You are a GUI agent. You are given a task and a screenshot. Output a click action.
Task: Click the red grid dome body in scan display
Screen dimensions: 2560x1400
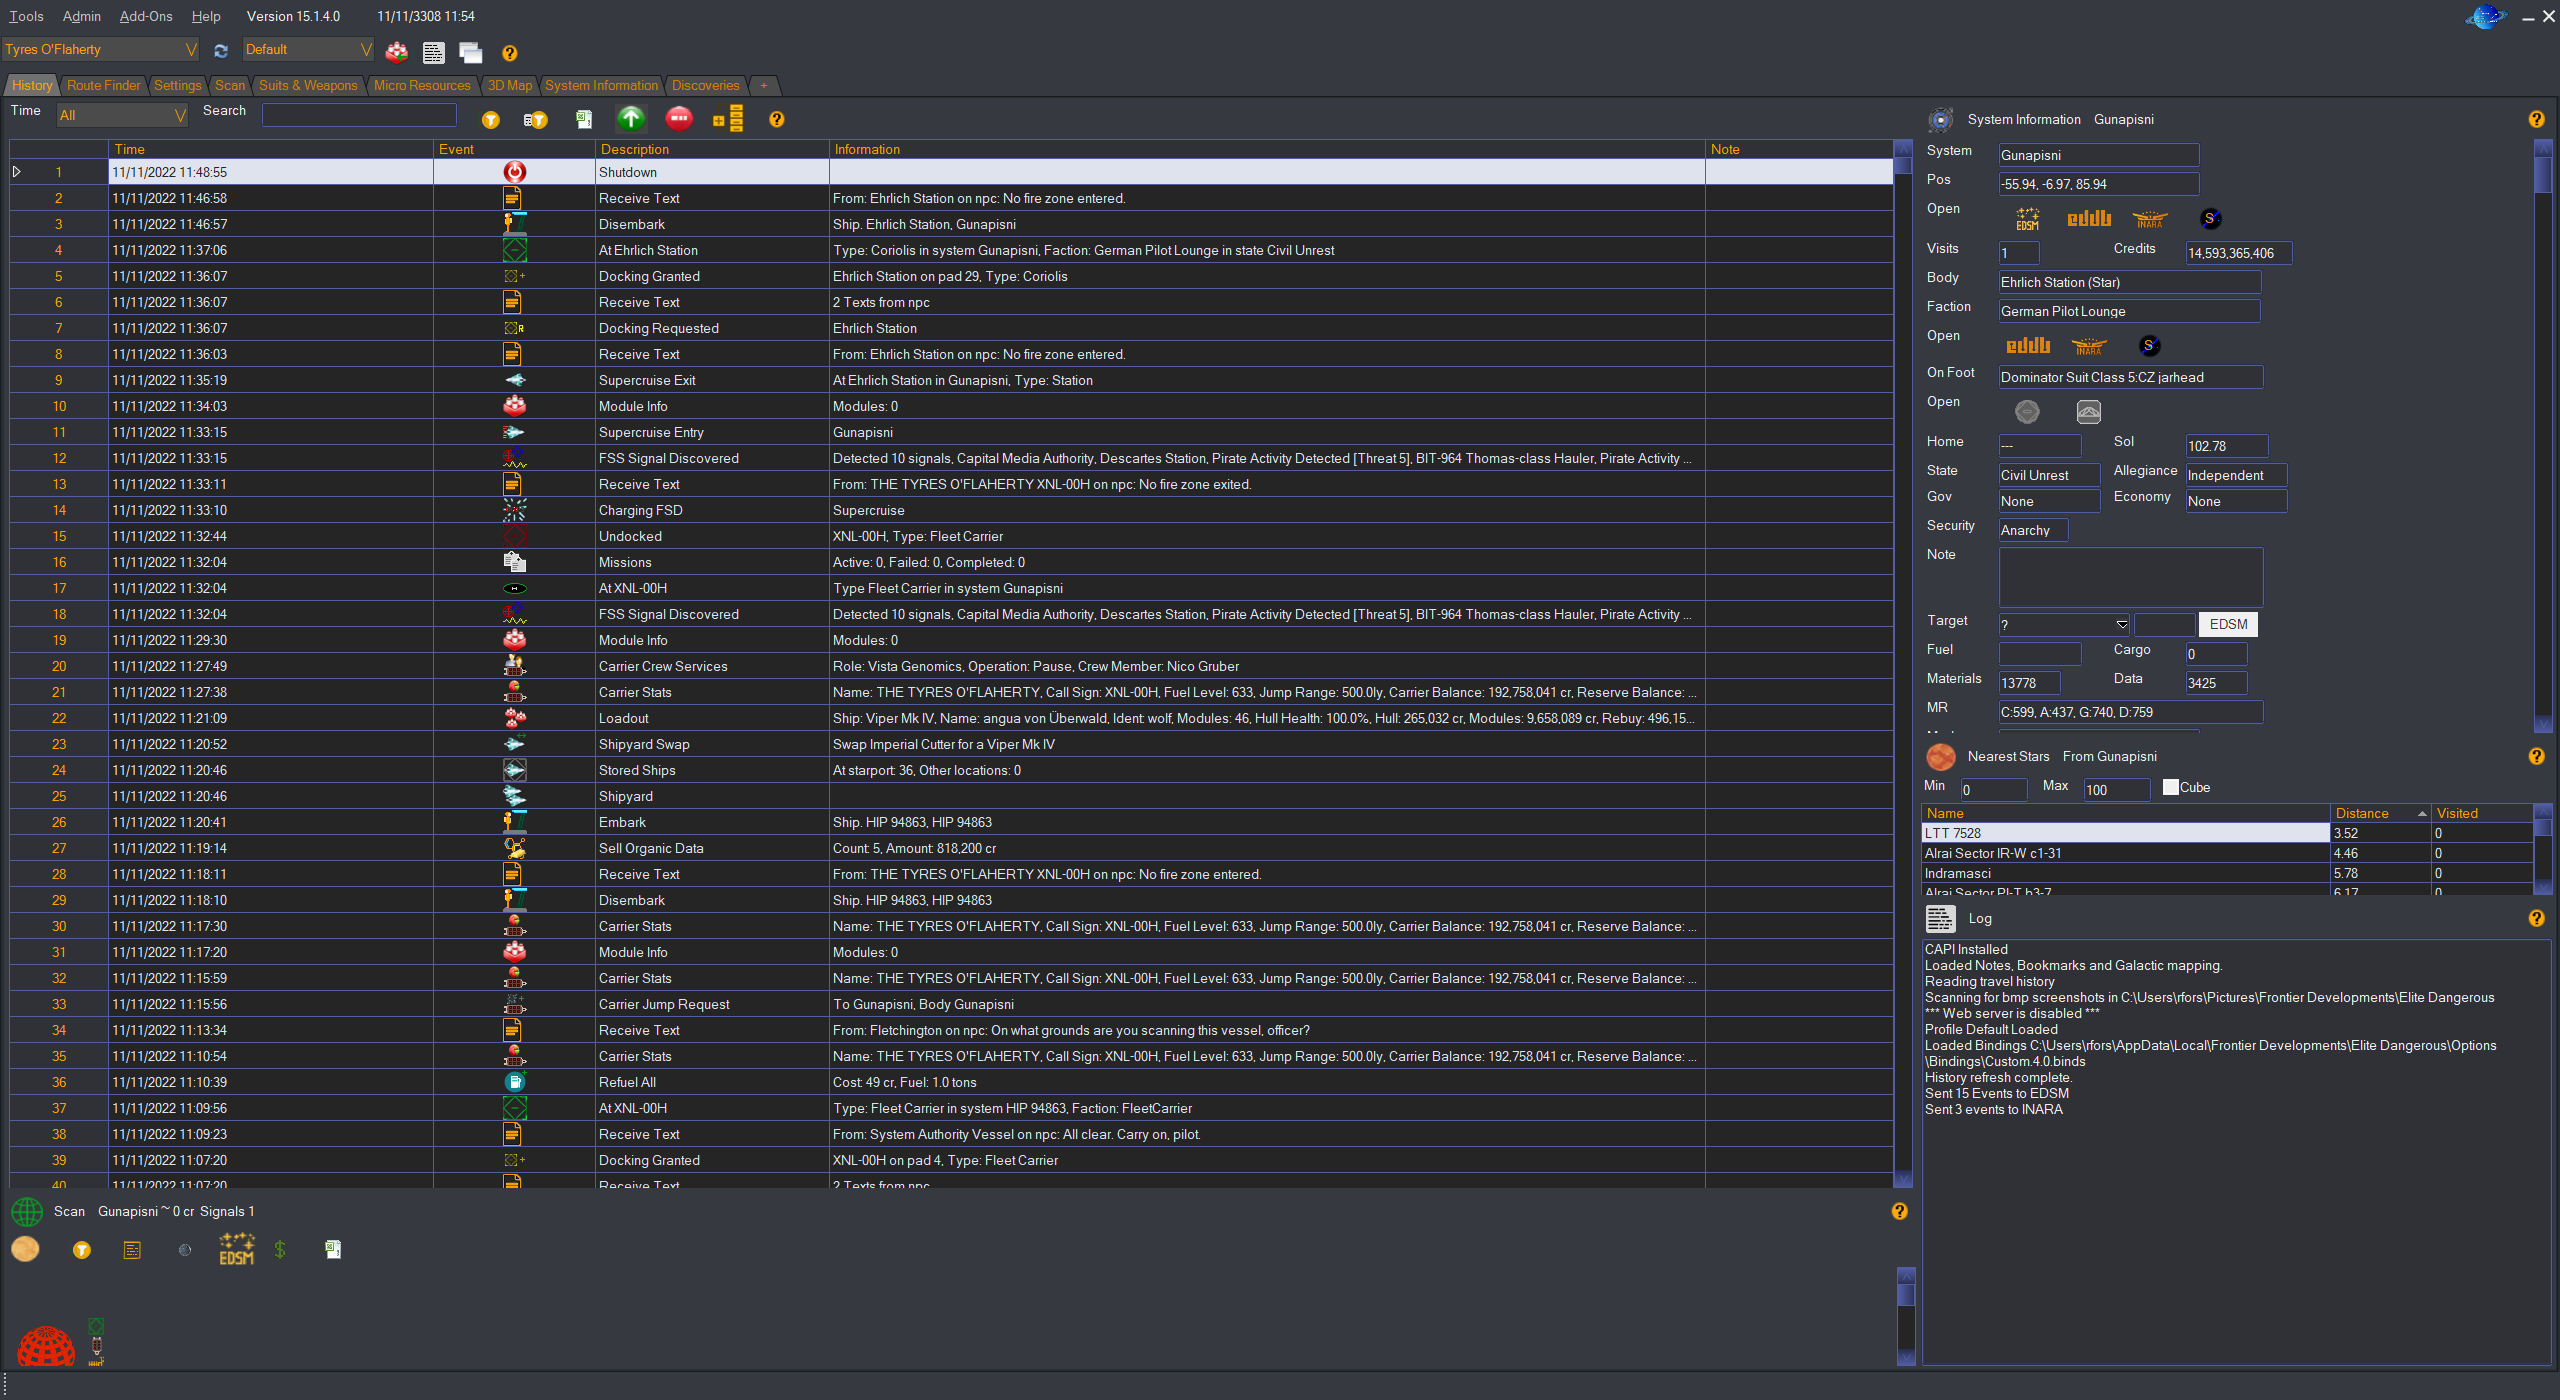[x=46, y=1346]
